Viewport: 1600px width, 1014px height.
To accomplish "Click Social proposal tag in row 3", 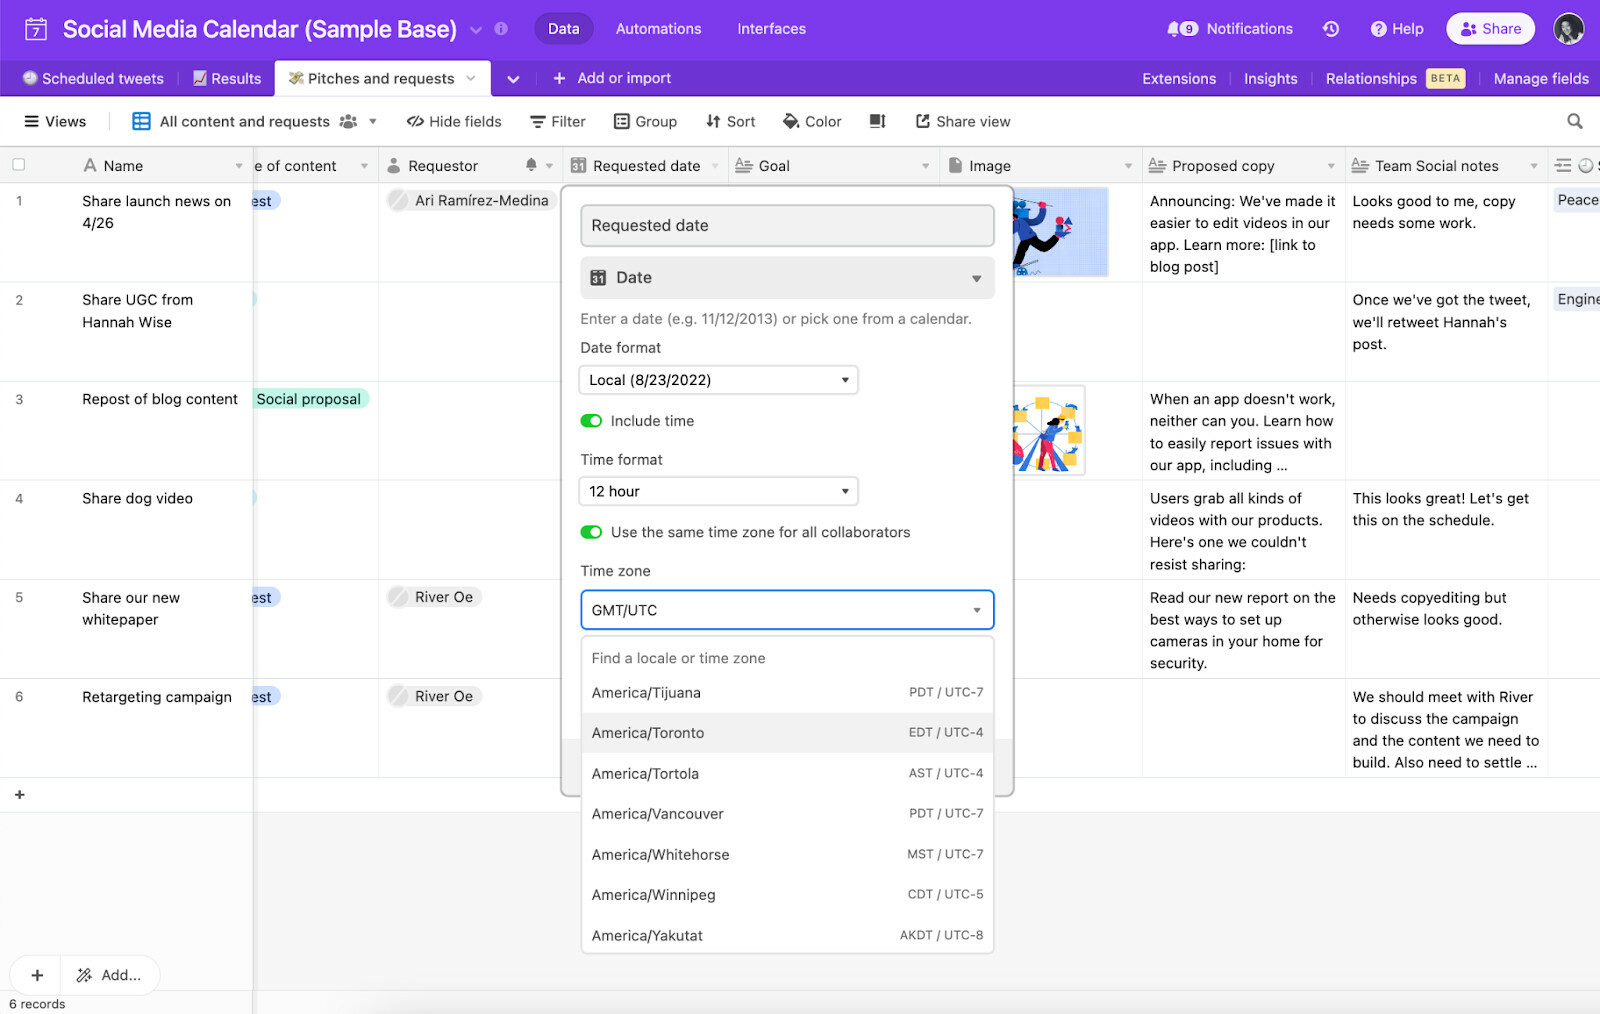I will coord(311,399).
